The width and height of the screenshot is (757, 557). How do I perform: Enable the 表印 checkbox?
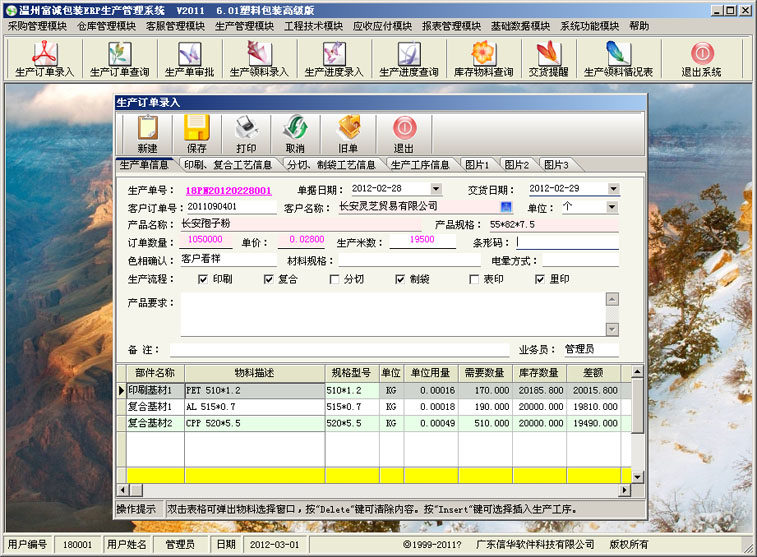point(474,279)
